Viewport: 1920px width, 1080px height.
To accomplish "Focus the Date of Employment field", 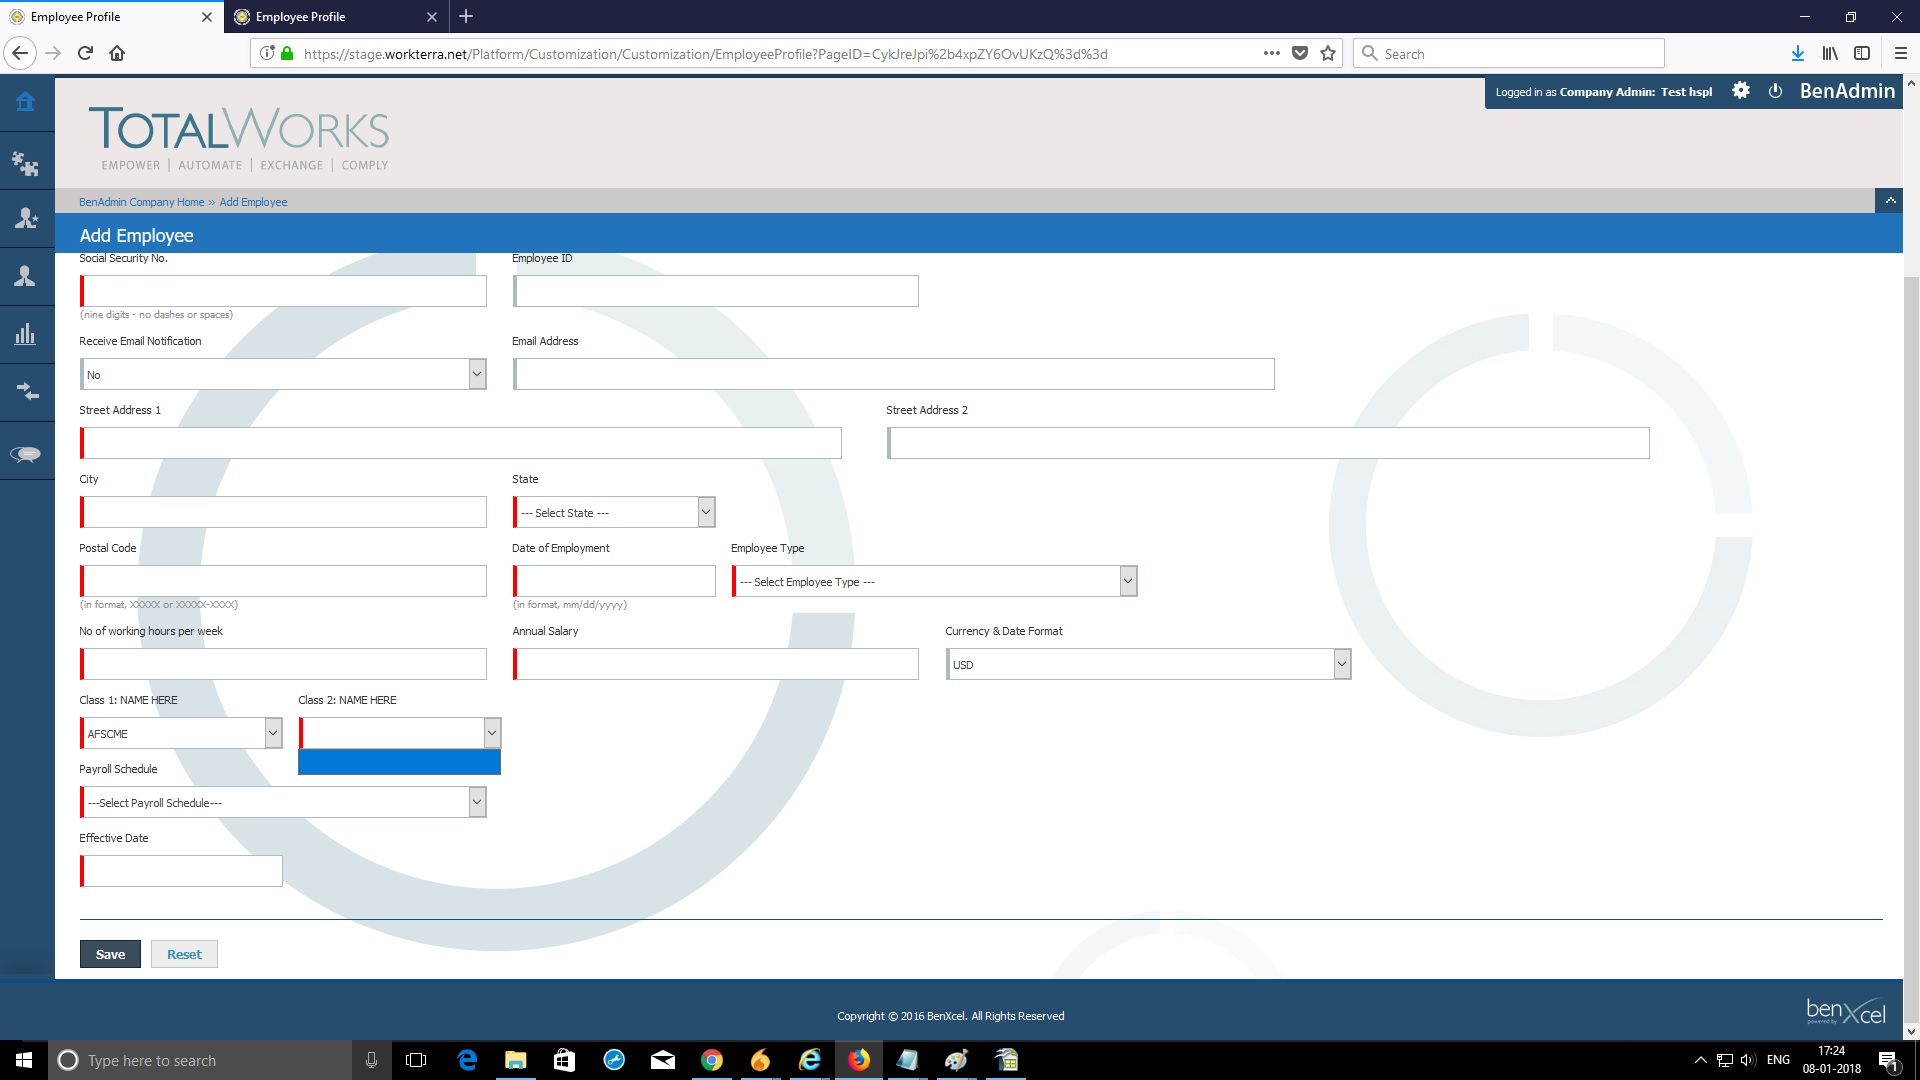I will click(614, 581).
